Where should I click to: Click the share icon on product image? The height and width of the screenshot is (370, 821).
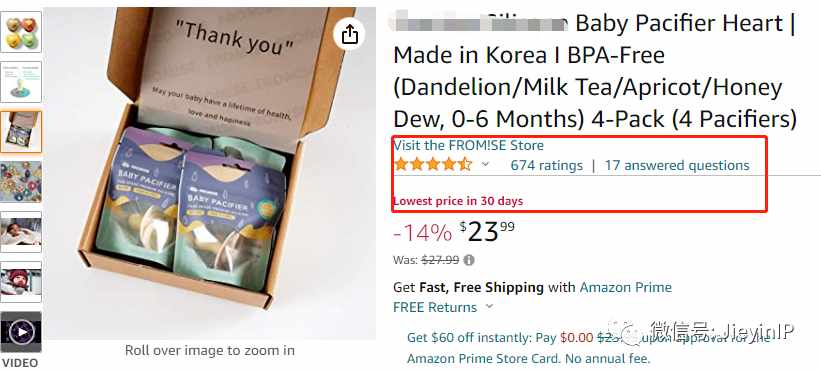pyautogui.click(x=349, y=36)
